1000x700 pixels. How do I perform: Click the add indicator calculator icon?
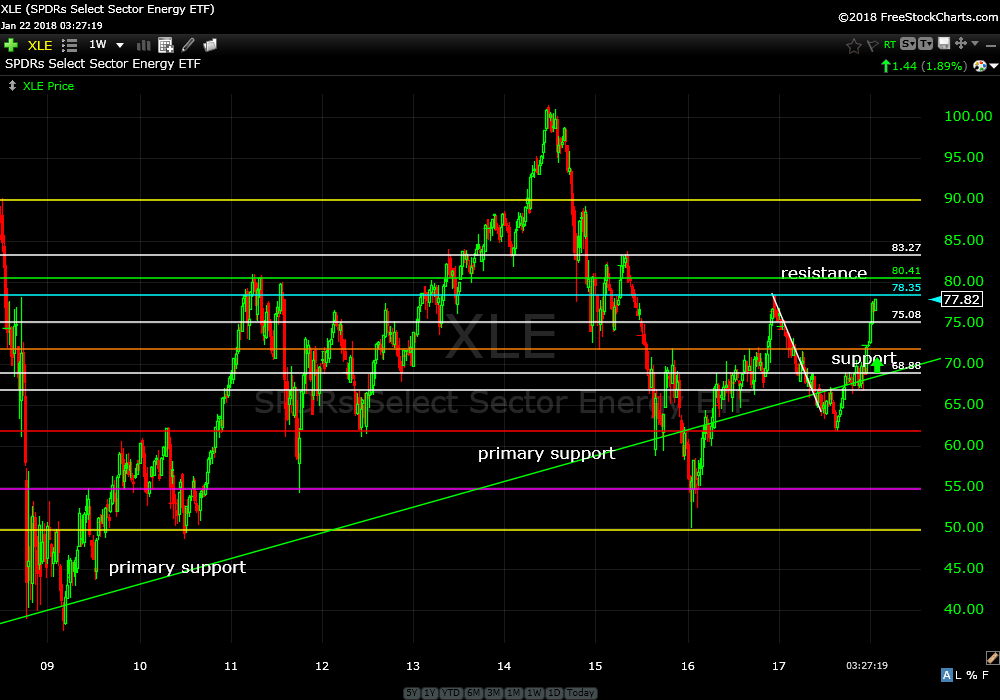166,45
